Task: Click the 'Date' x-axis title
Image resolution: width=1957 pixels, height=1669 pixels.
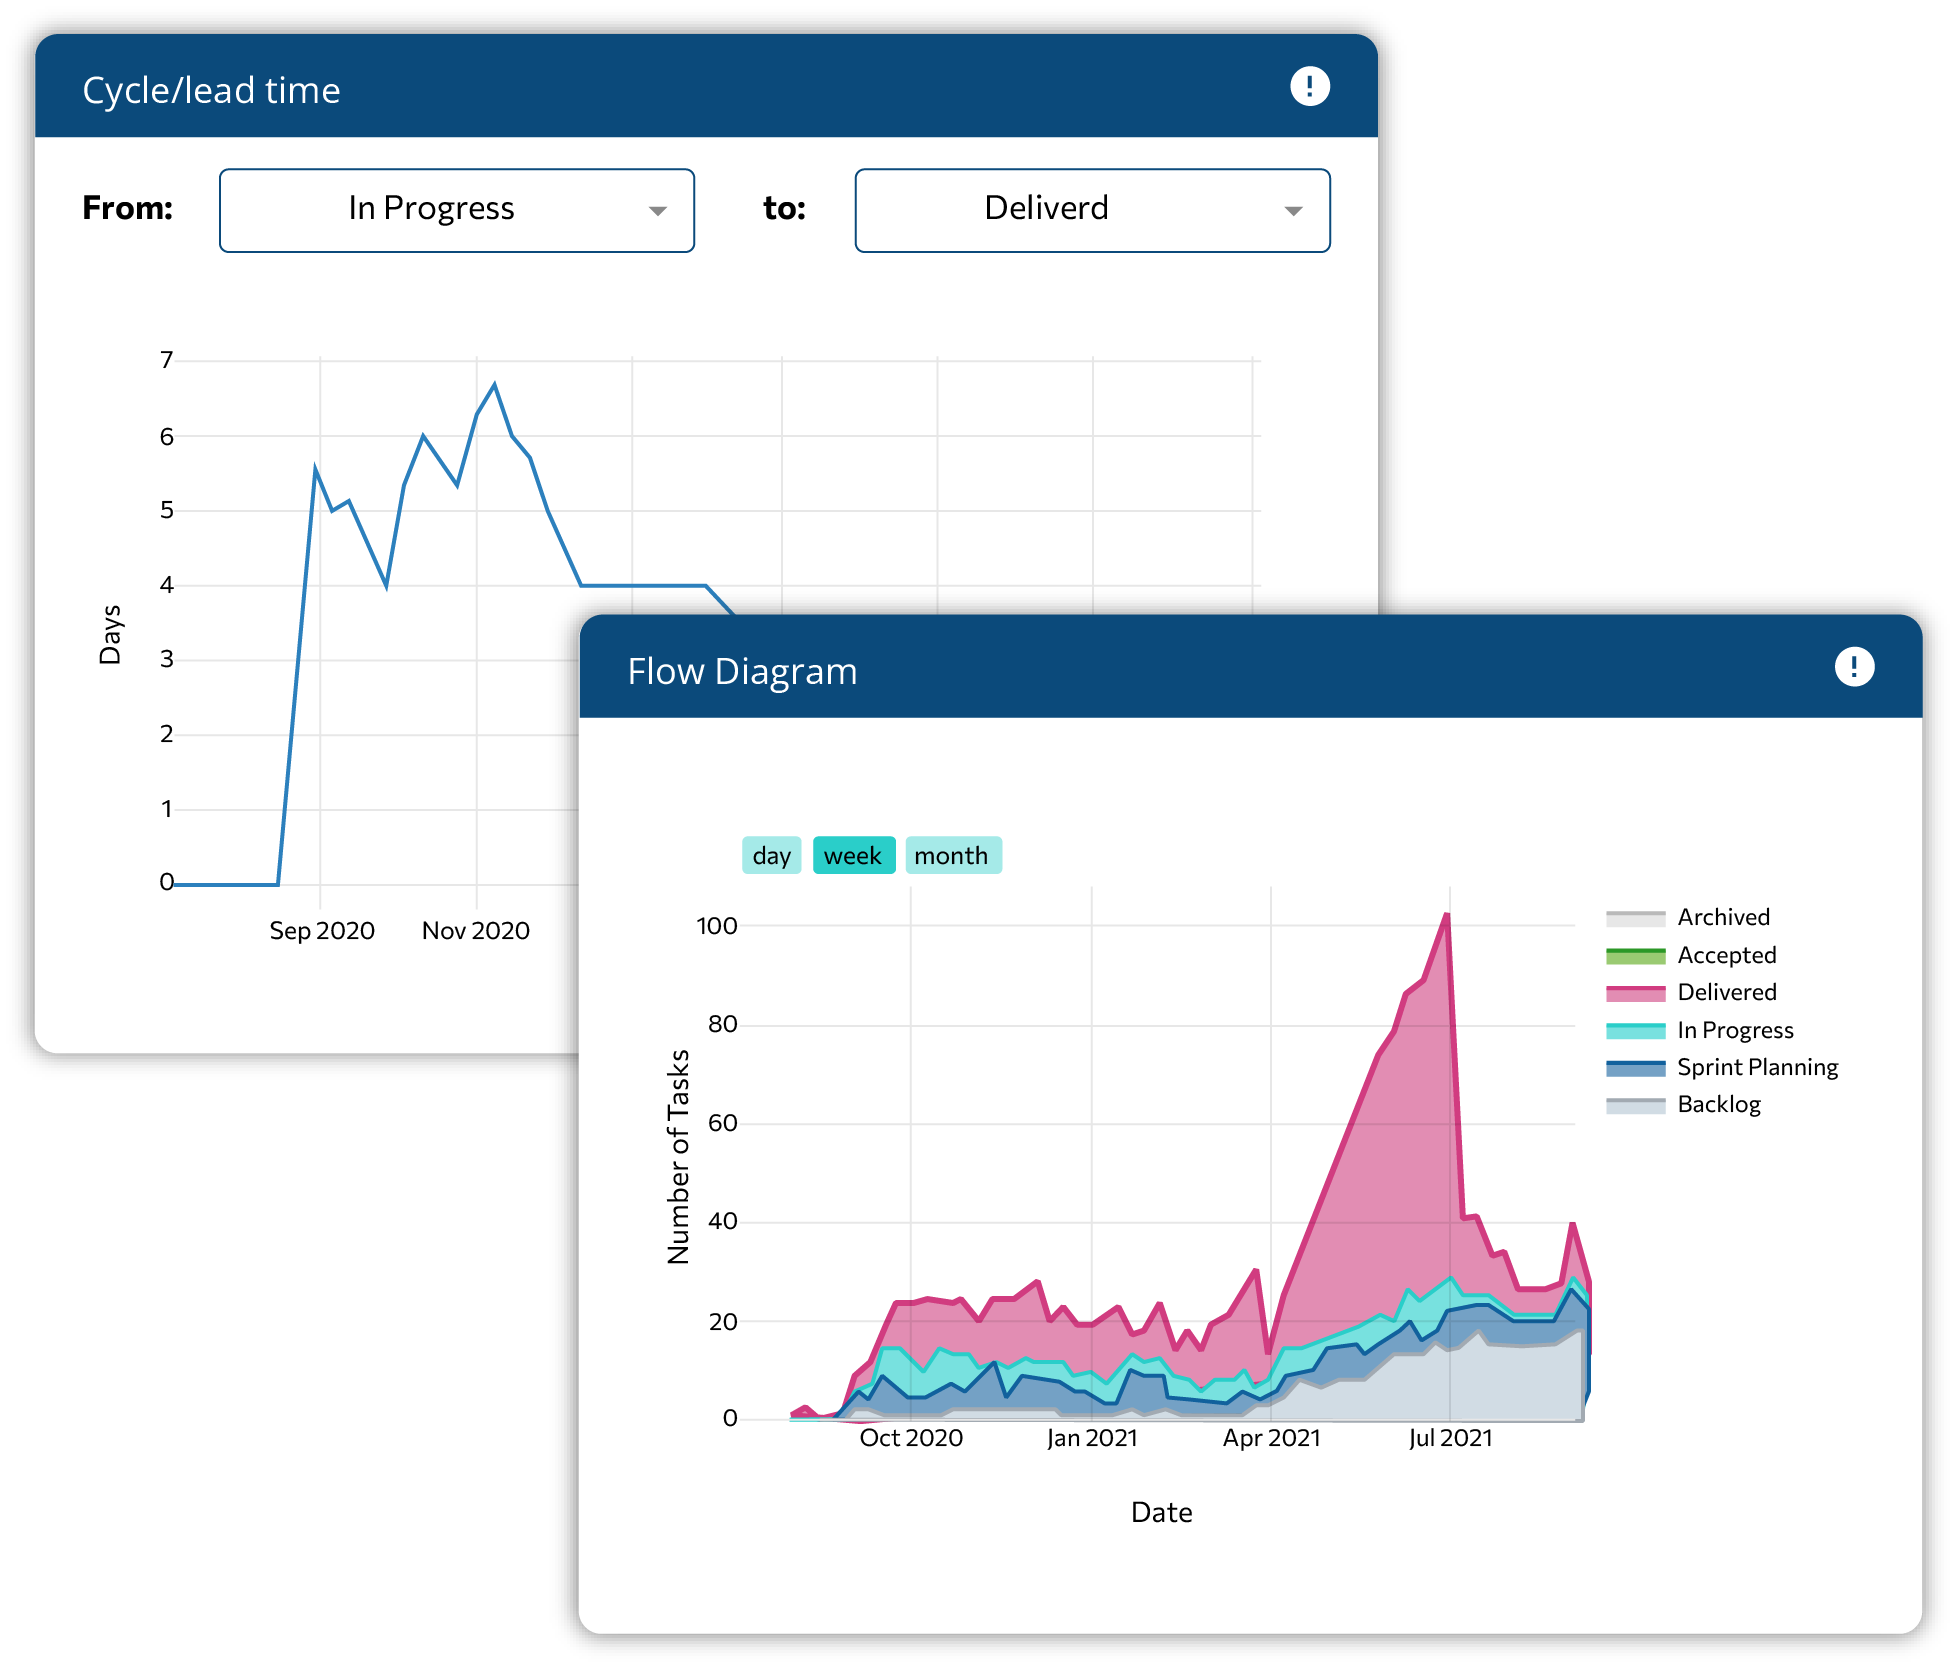Action: coord(1161,1512)
